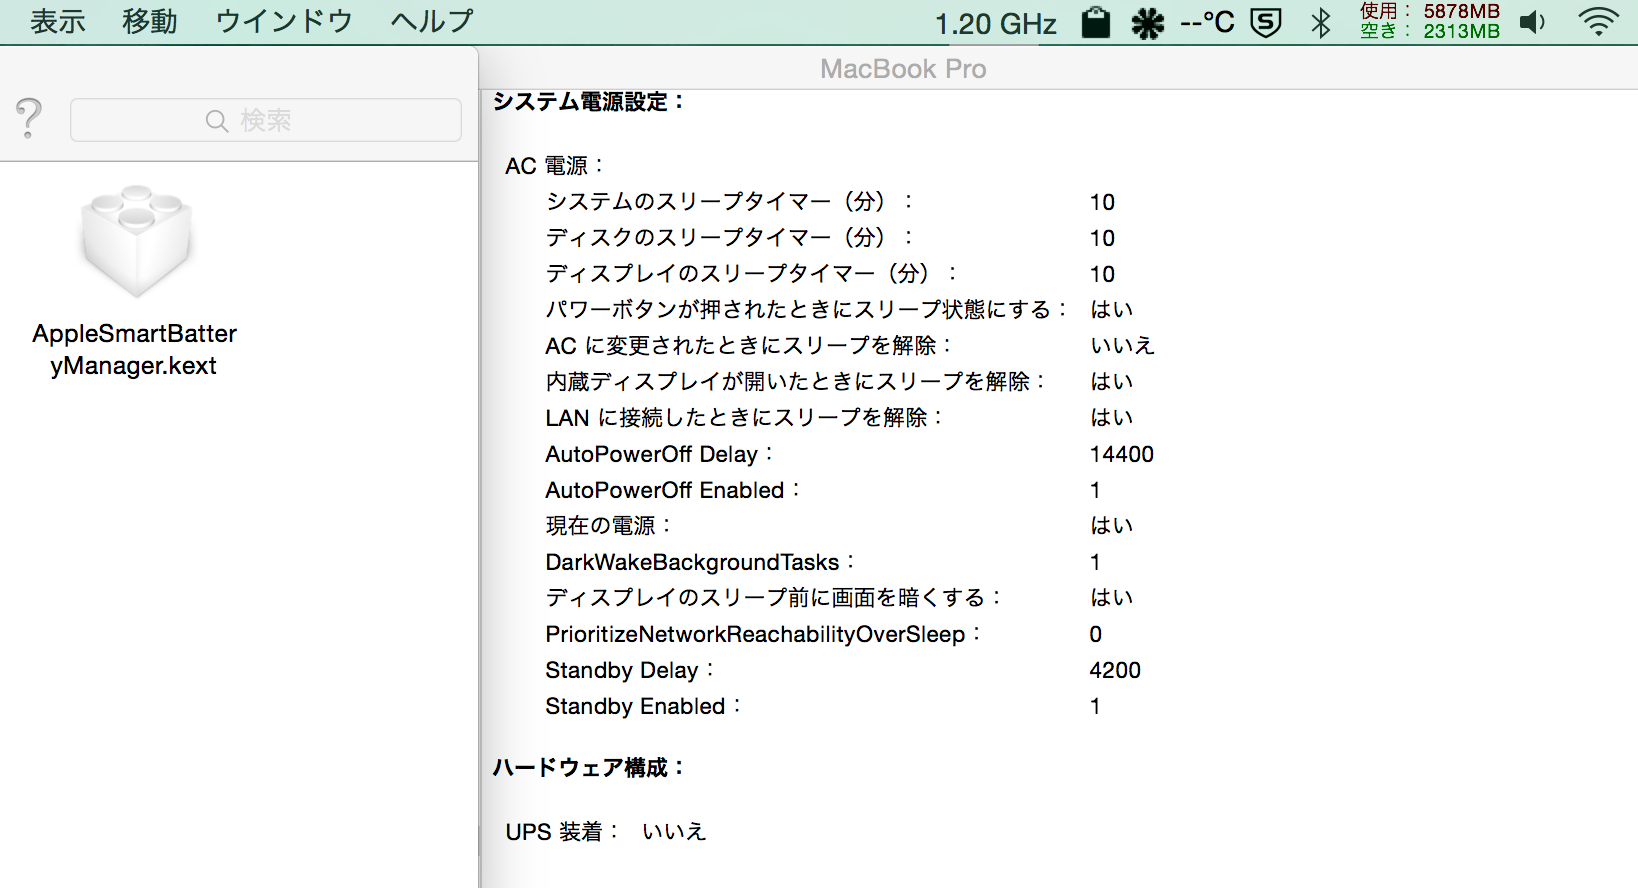Screen dimensions: 1638x888
Task: Open the Bluetooth menu bar icon
Action: (1321, 22)
